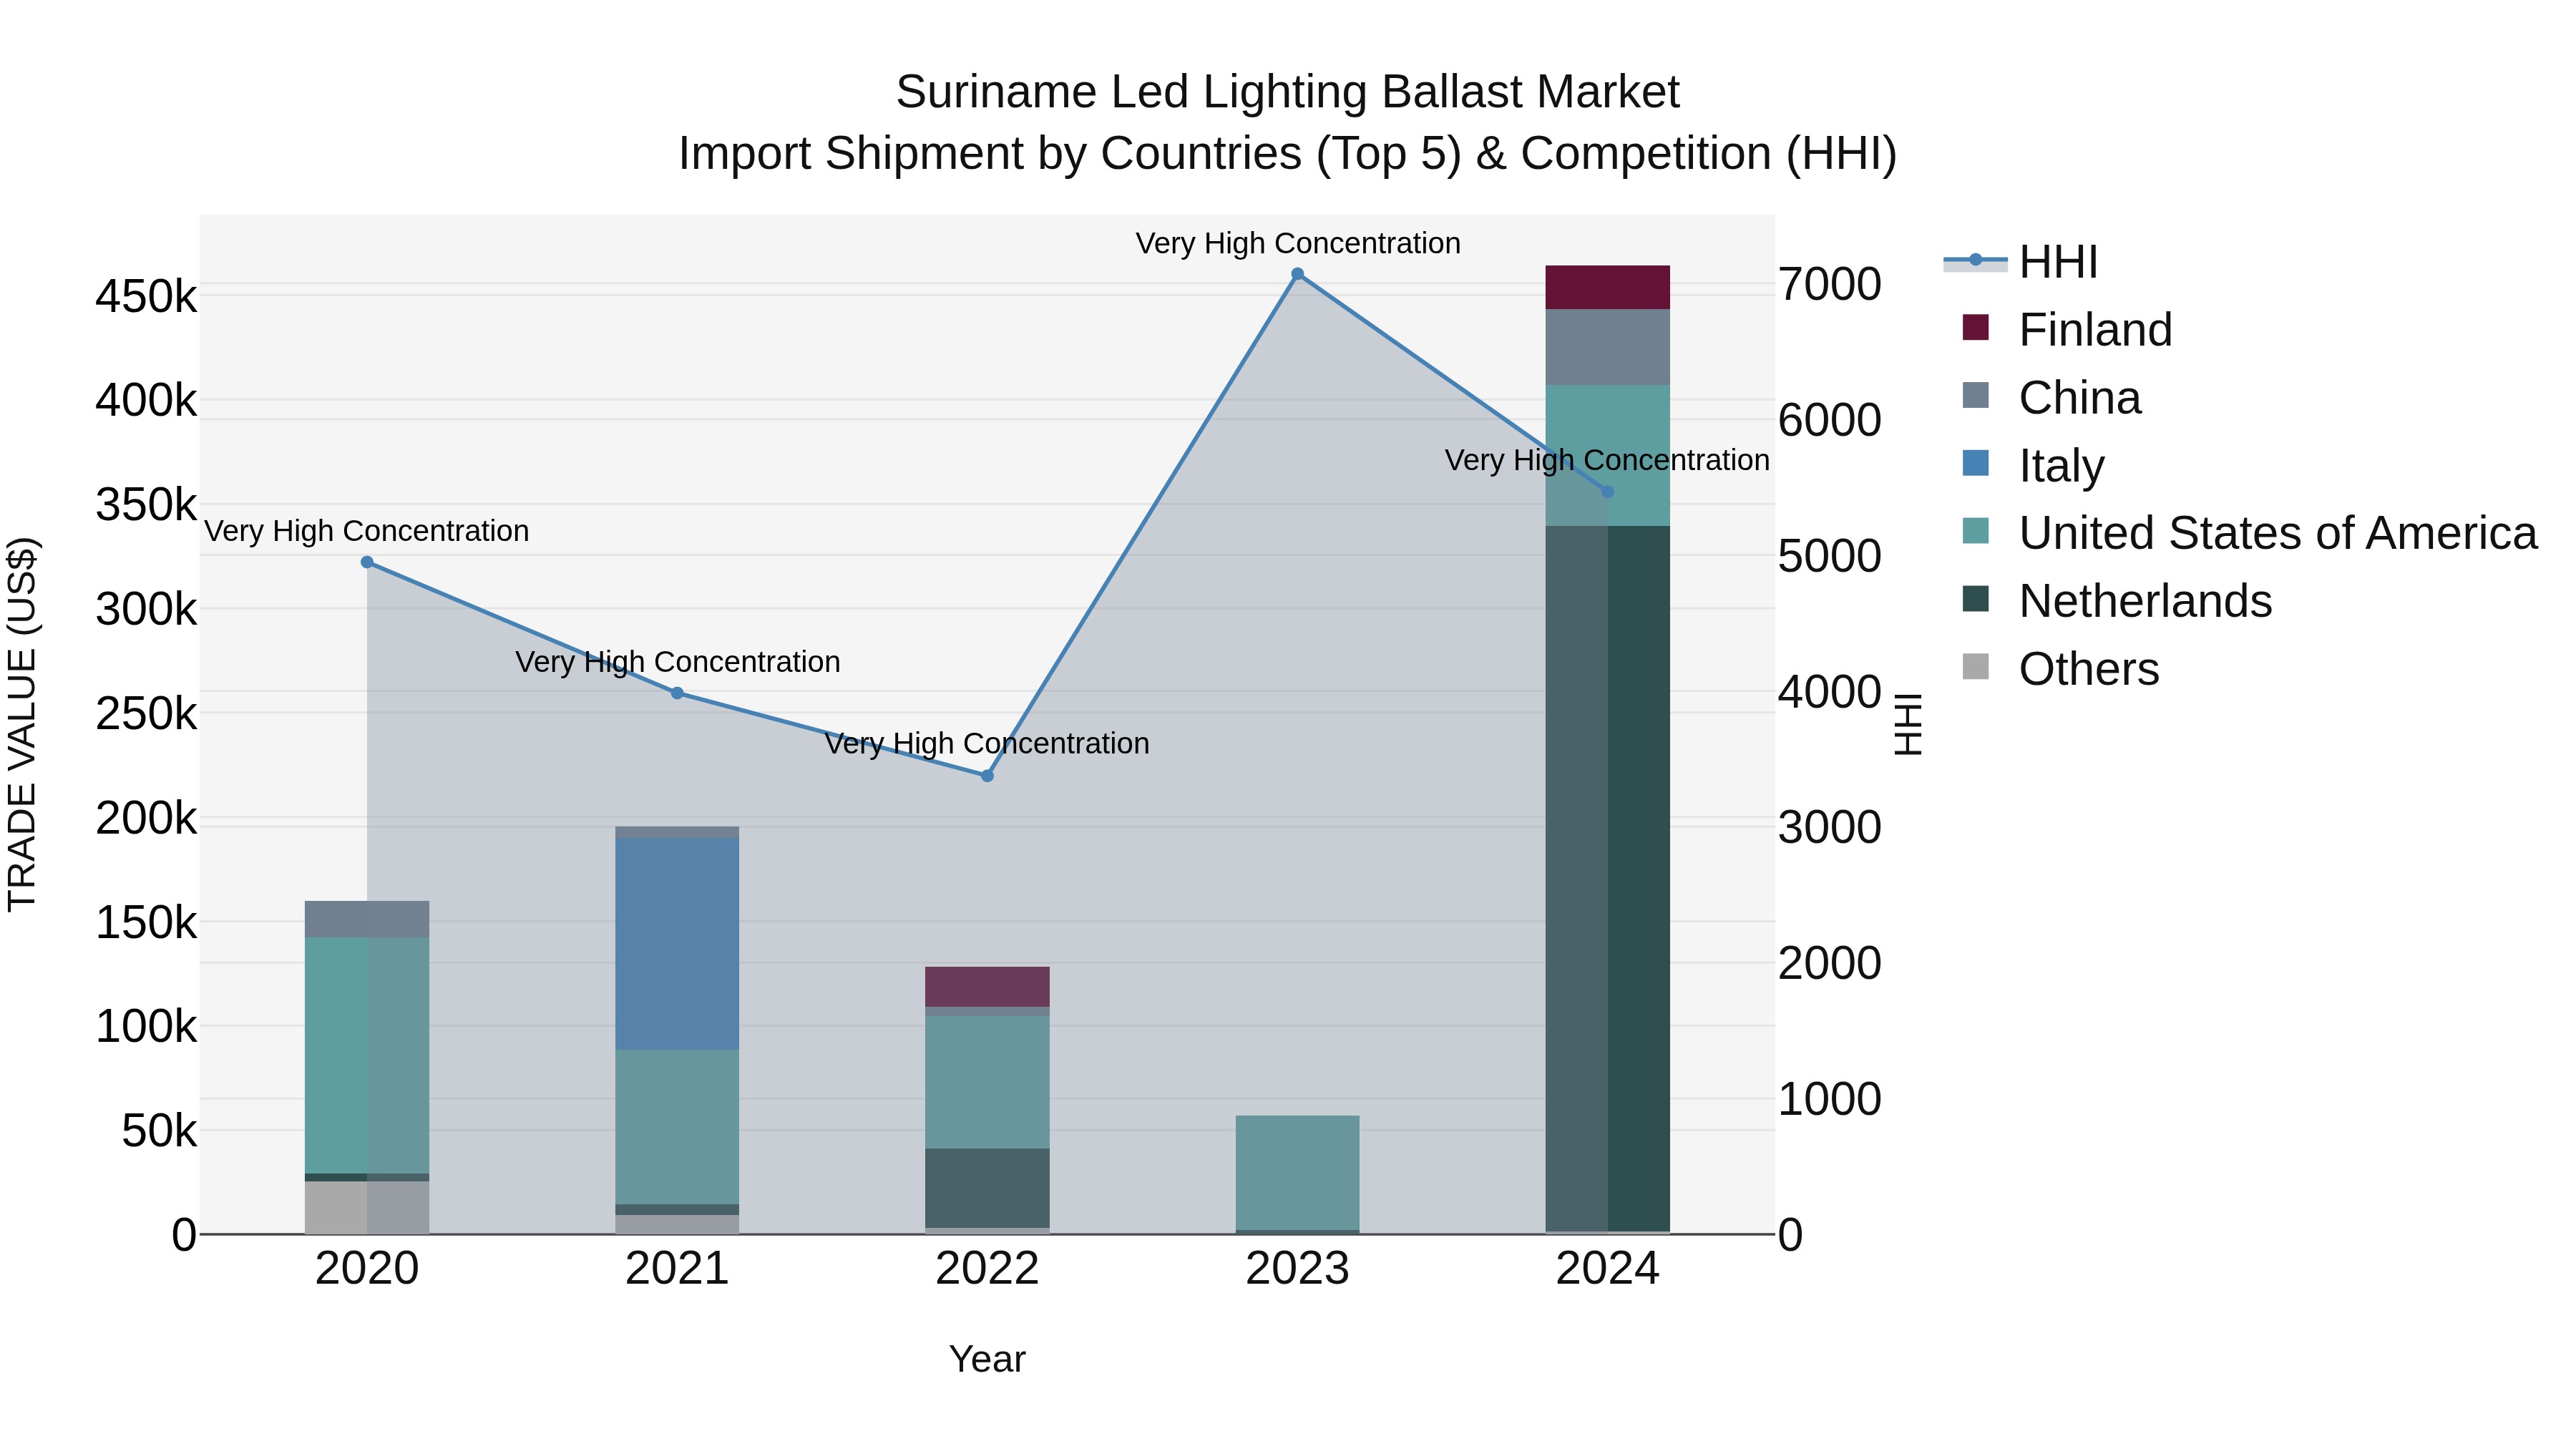Click the United States bar in 2023

(x=1297, y=1172)
